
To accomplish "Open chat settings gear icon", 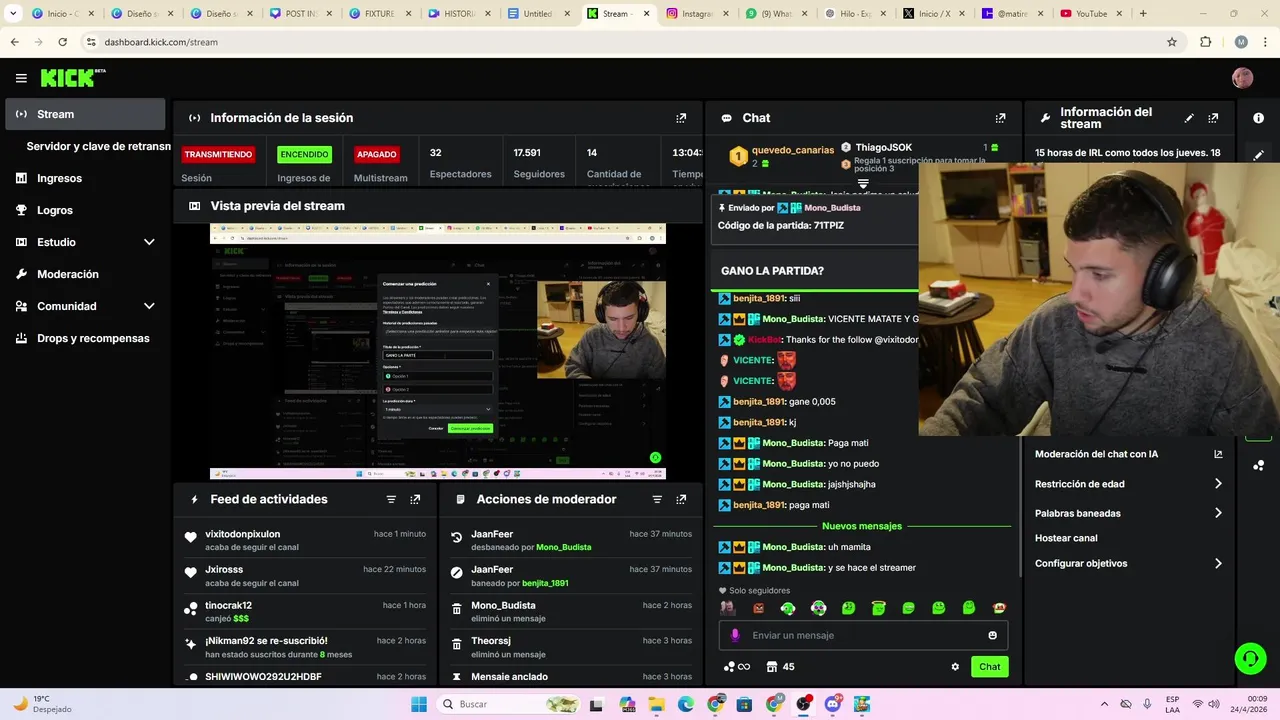I will (x=955, y=667).
